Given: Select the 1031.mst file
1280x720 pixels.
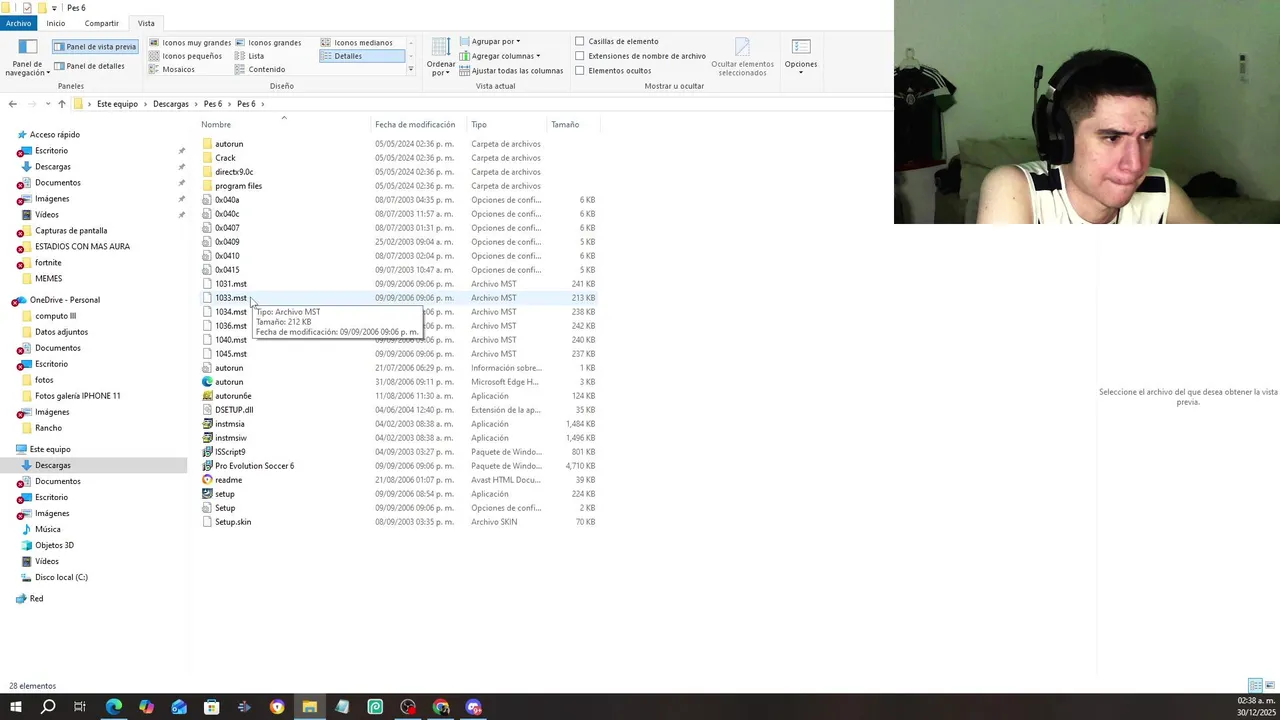Looking at the screenshot, I should [231, 284].
